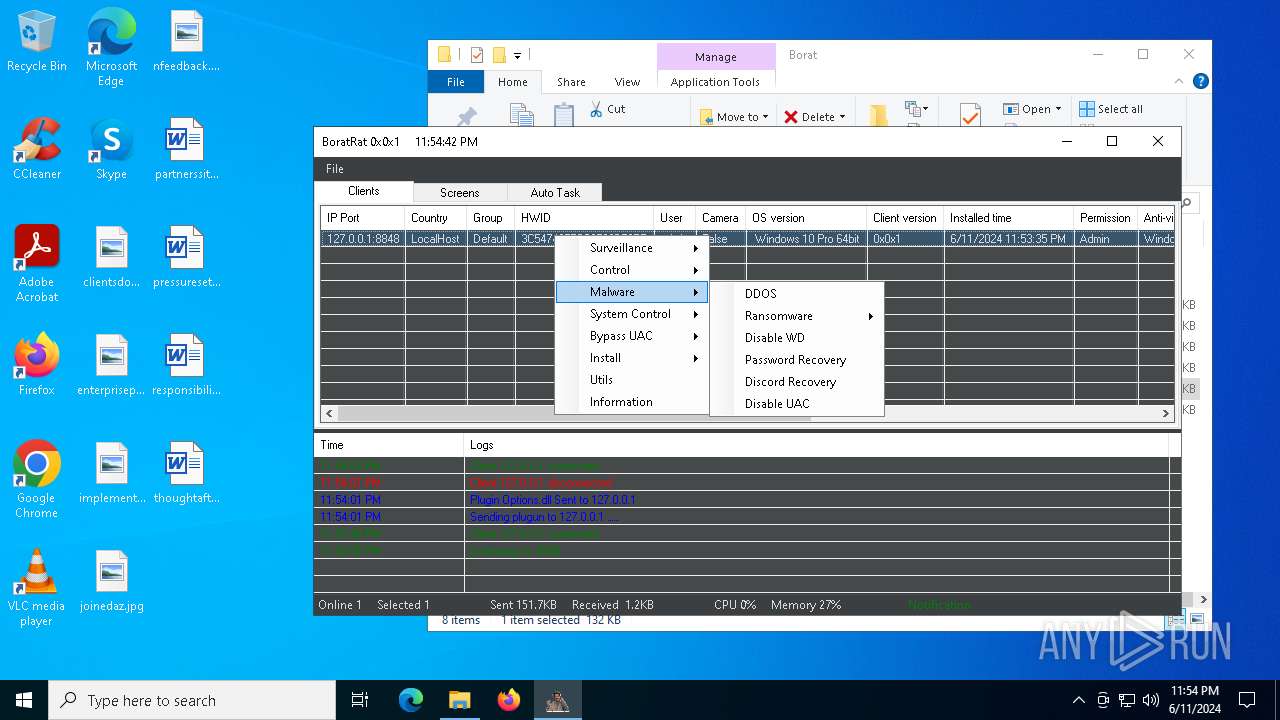The width and height of the screenshot is (1280, 720).
Task: Expand the Install submenu
Action: (x=633, y=358)
